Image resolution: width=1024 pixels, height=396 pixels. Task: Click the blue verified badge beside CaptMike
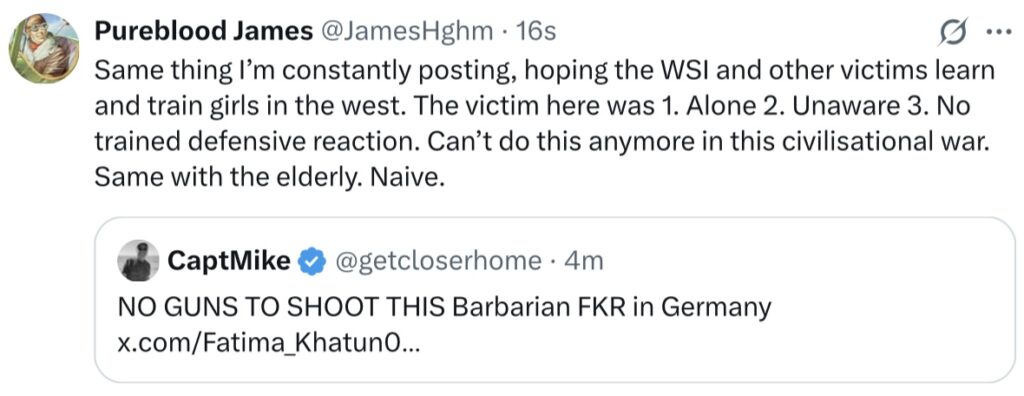pyautogui.click(x=310, y=261)
